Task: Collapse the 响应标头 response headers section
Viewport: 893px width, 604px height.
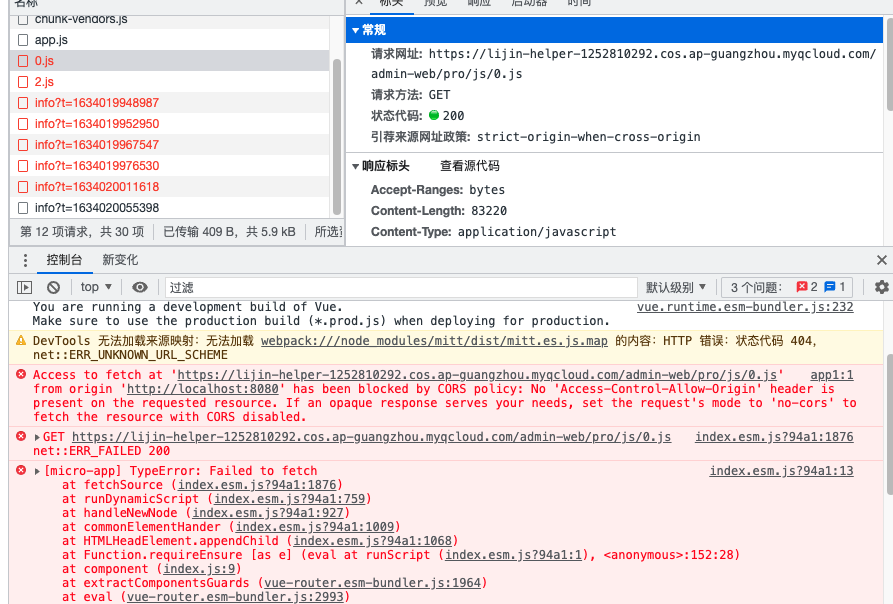Action: pyautogui.click(x=355, y=166)
